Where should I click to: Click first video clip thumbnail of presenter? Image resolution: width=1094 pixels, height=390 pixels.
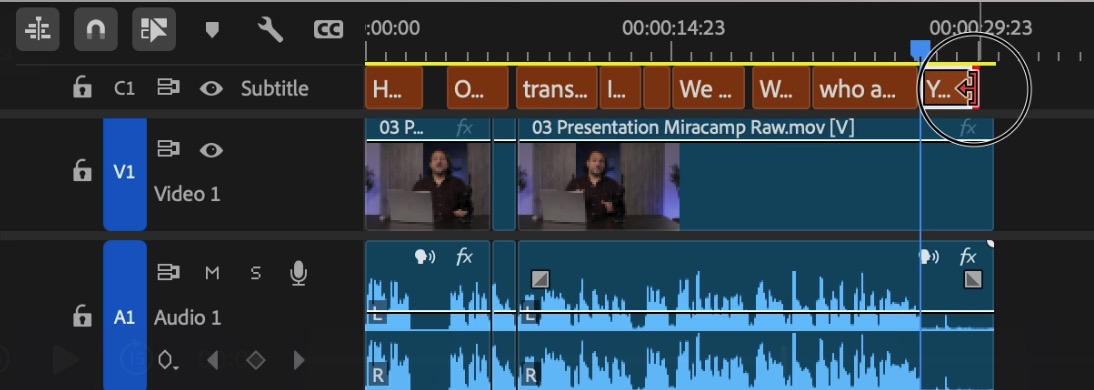tap(428, 186)
